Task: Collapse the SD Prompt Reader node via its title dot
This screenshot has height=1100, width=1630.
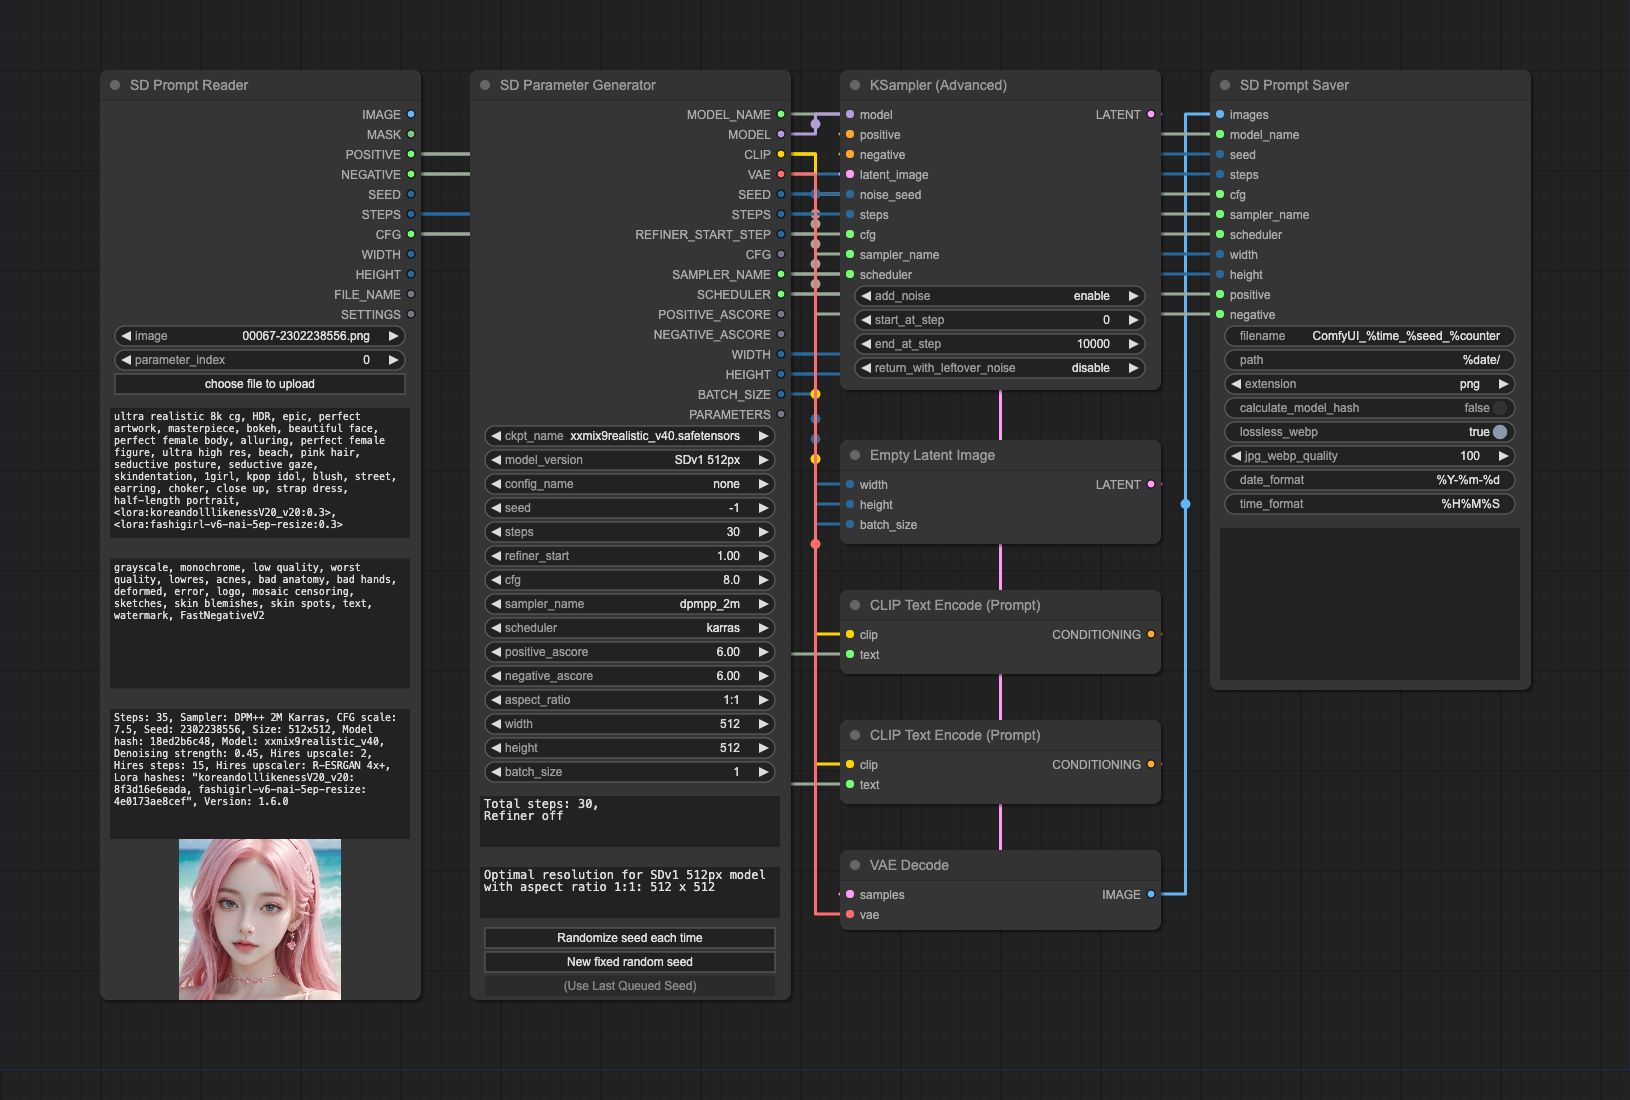Action: [115, 85]
